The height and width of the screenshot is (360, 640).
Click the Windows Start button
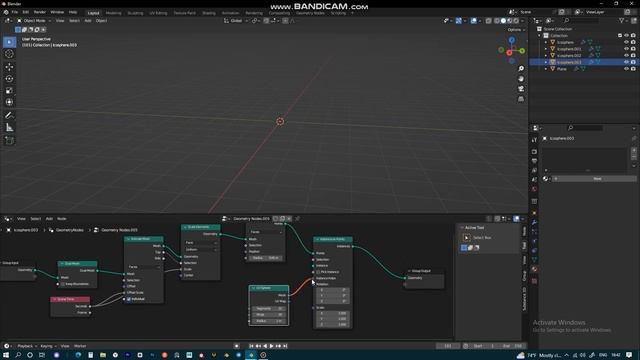click(x=6, y=355)
